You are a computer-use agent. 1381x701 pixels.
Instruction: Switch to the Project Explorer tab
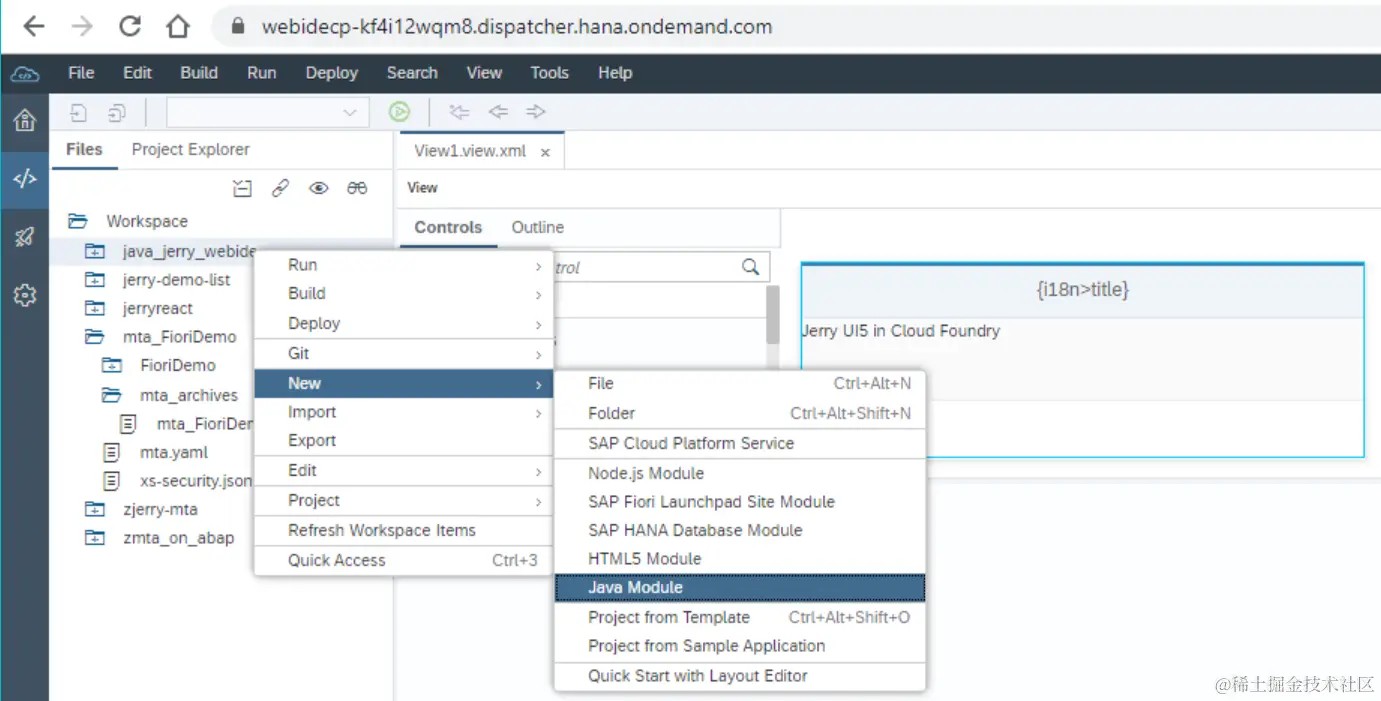tap(191, 149)
